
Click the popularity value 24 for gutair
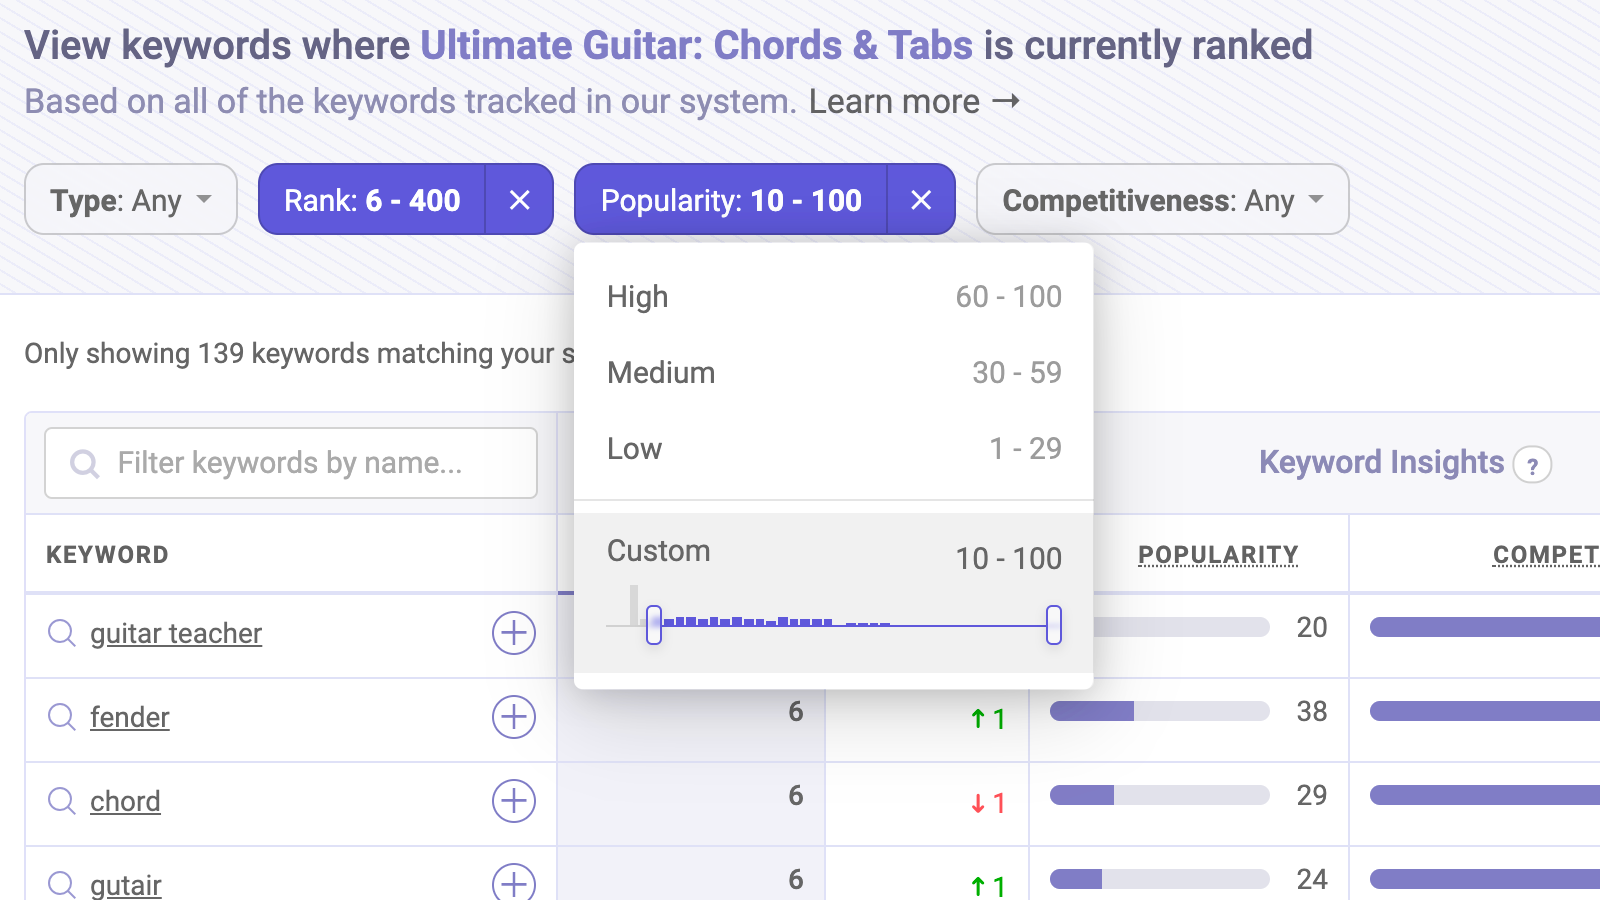(1312, 880)
